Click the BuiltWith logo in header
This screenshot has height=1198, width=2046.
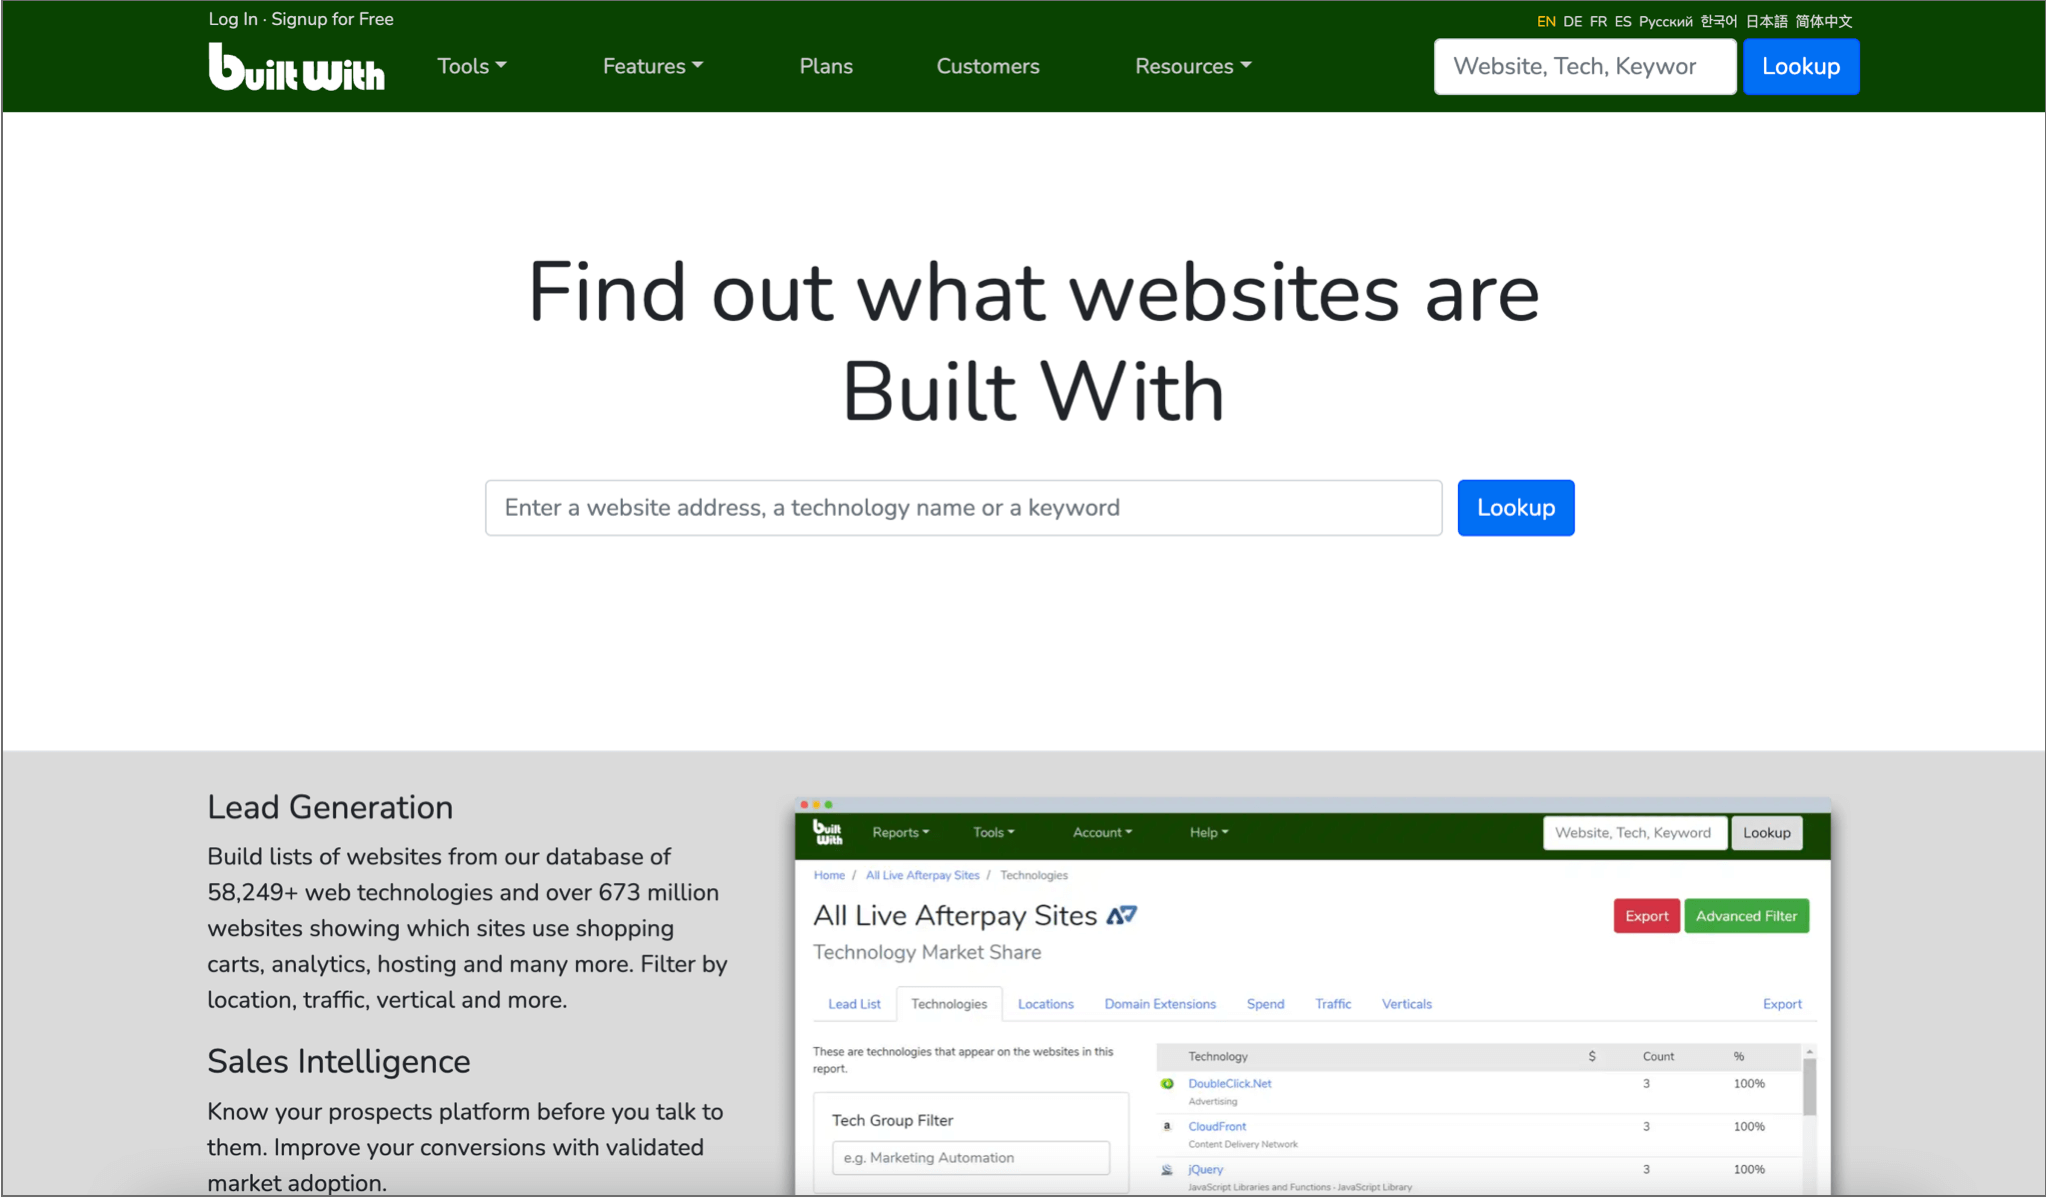tap(296, 67)
